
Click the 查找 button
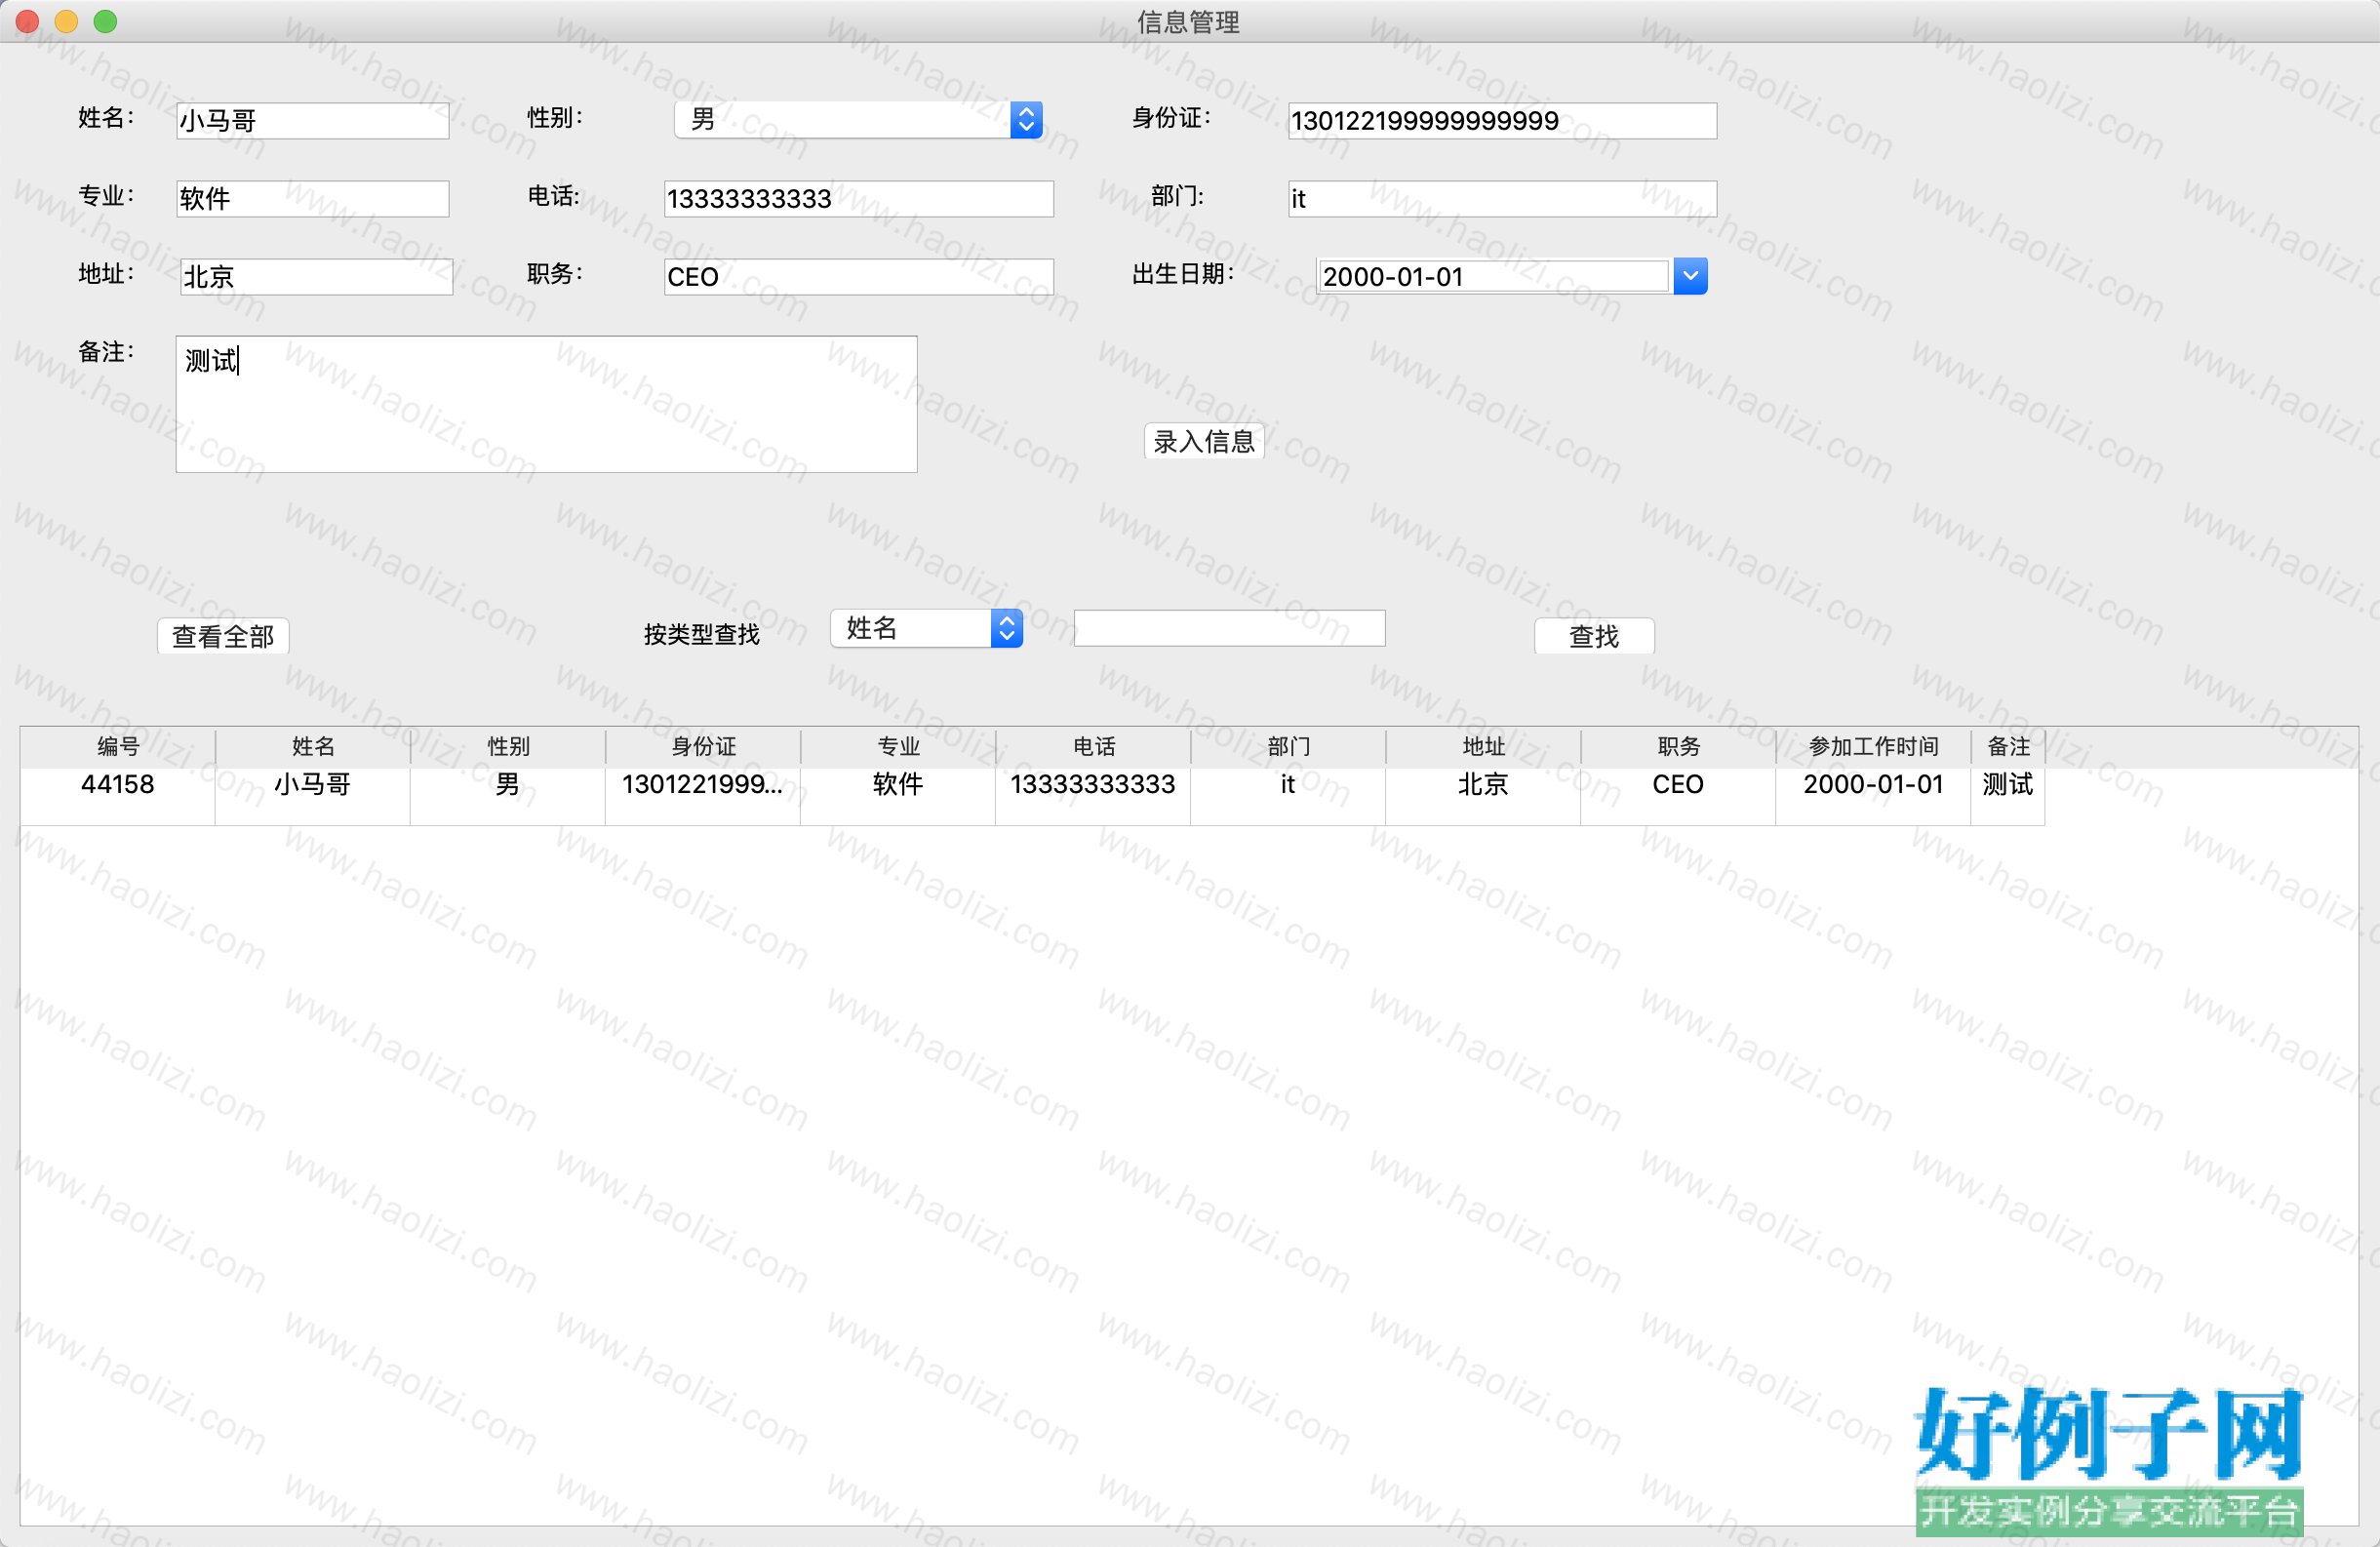pos(1594,636)
